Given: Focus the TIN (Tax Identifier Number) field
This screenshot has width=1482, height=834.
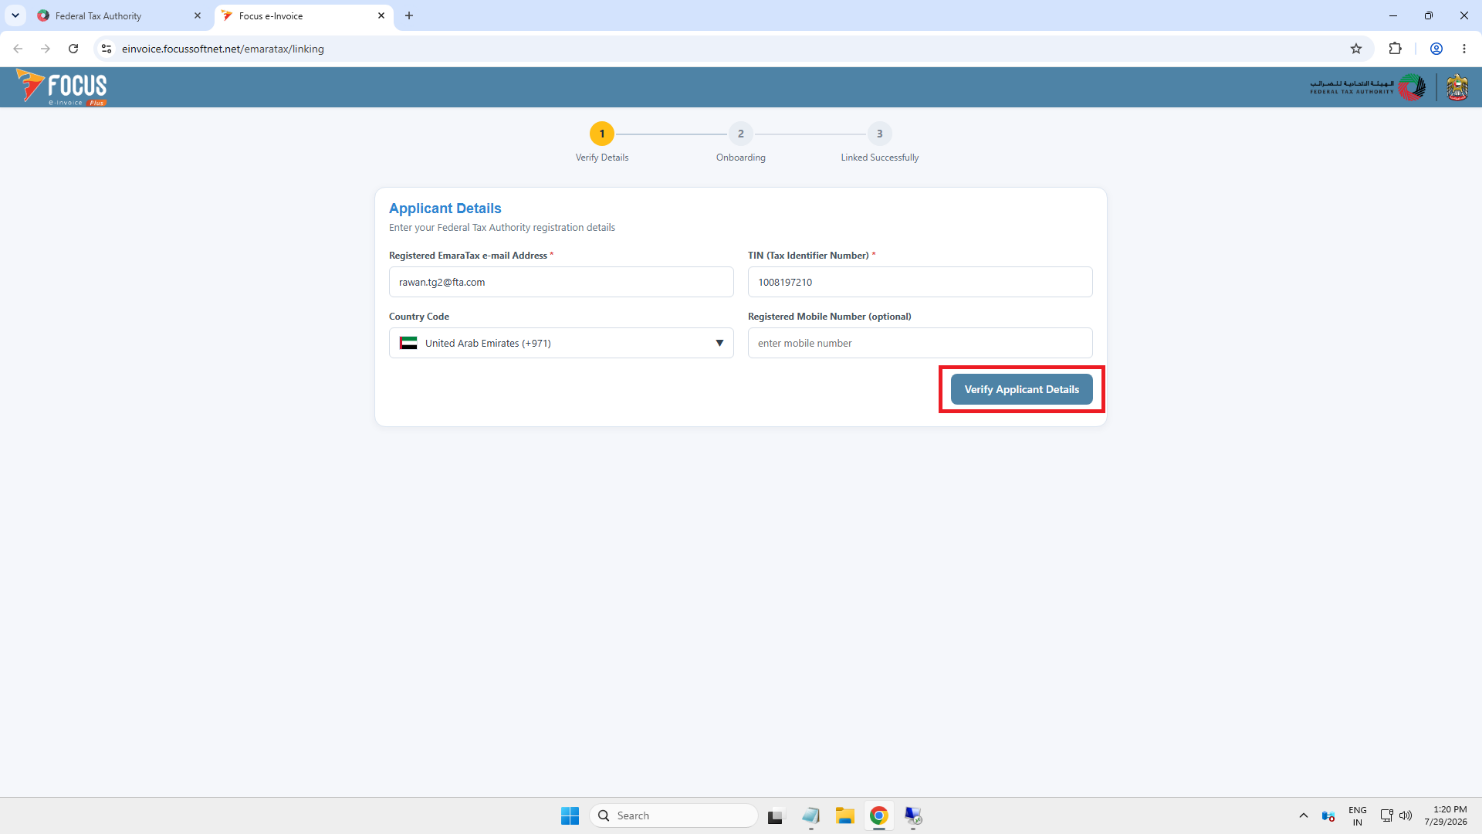Looking at the screenshot, I should 920,282.
